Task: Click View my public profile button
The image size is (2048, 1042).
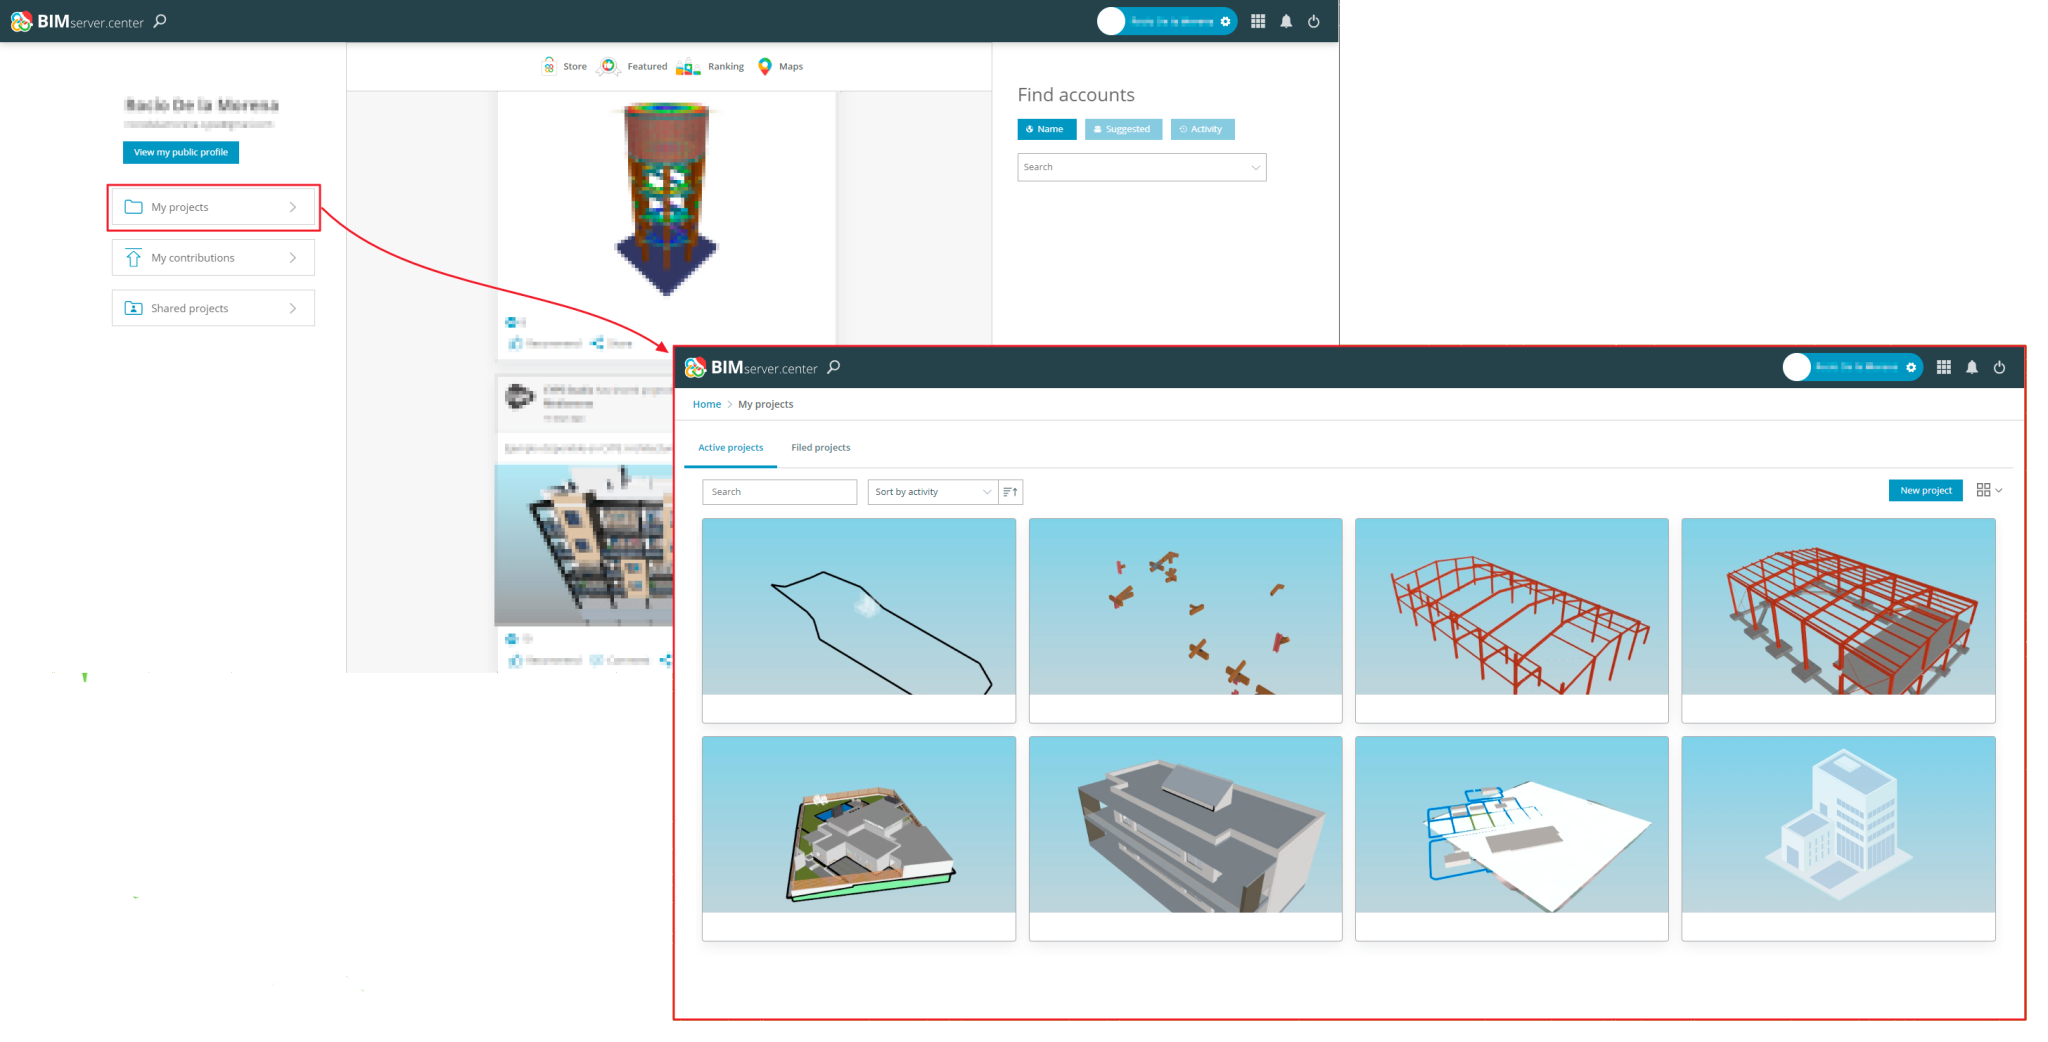Action: (x=180, y=152)
